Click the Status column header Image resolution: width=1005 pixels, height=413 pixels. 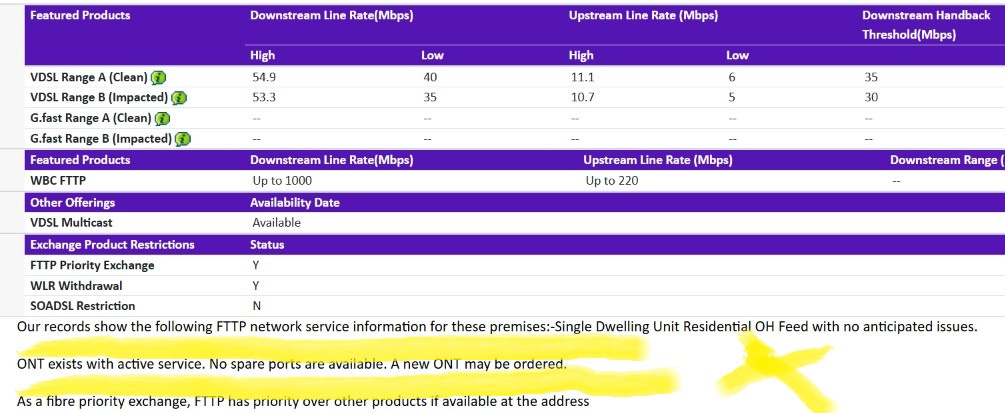[x=267, y=244]
